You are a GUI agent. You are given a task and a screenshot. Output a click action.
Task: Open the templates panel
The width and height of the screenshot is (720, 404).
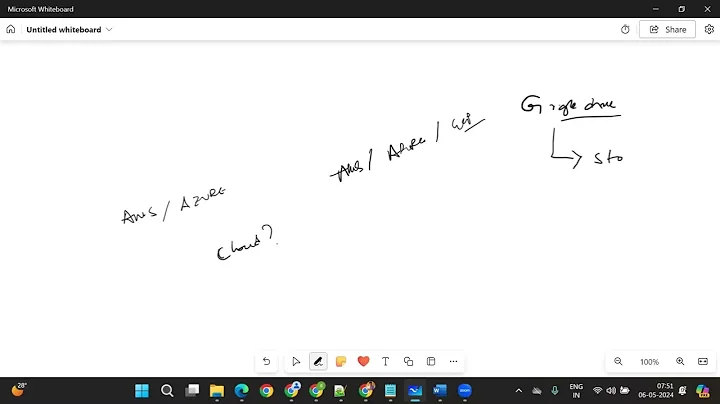point(431,362)
